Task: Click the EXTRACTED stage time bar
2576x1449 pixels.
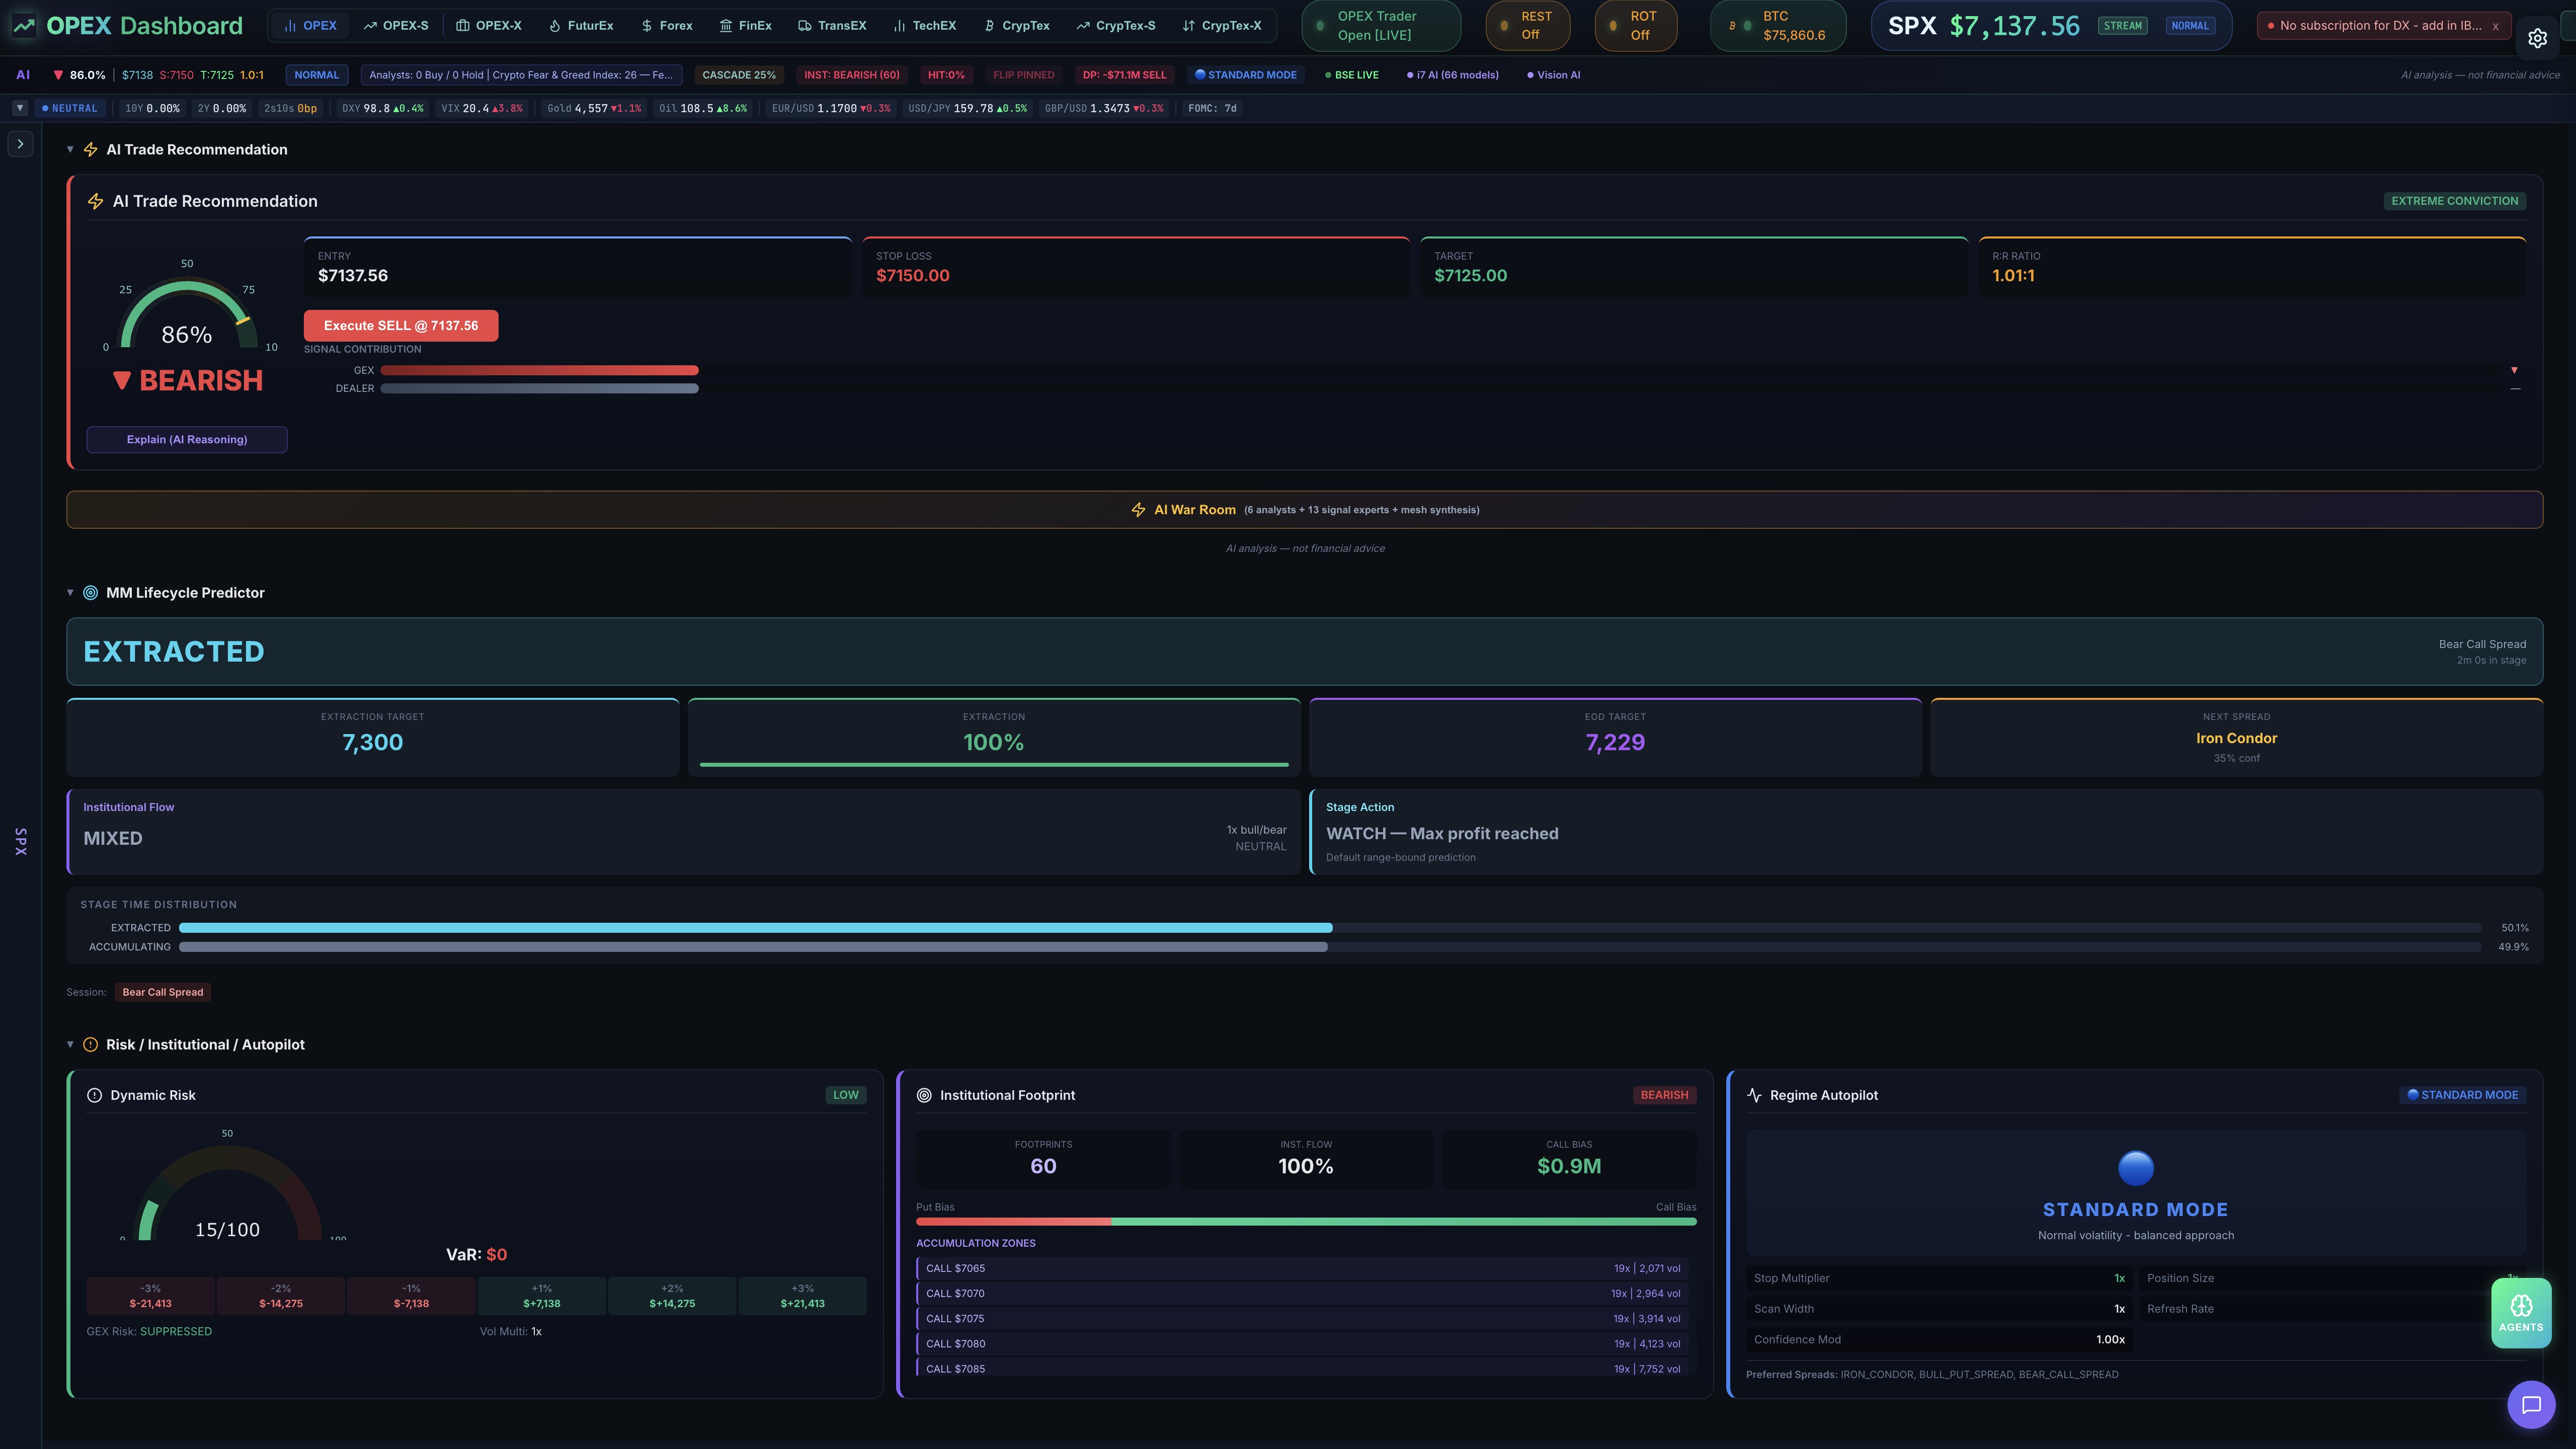Action: pos(1329,928)
